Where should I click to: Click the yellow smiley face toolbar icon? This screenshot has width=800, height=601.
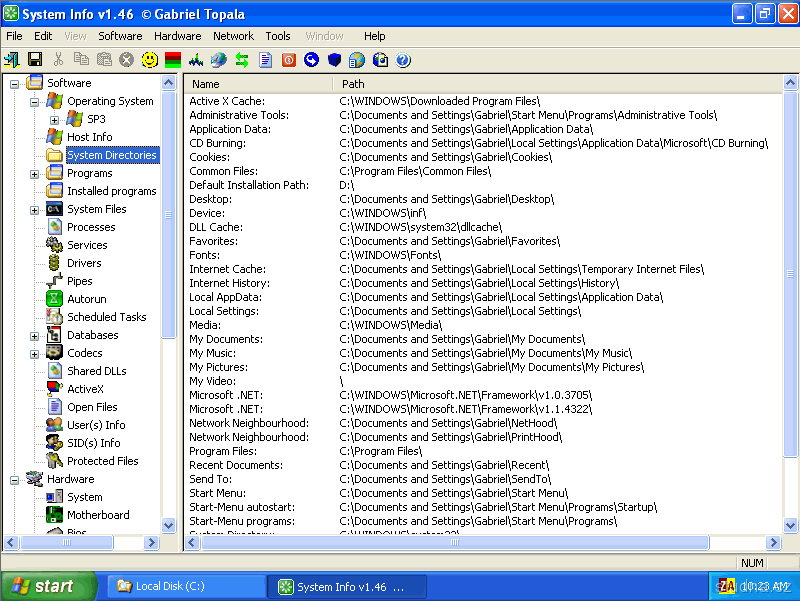(x=149, y=60)
